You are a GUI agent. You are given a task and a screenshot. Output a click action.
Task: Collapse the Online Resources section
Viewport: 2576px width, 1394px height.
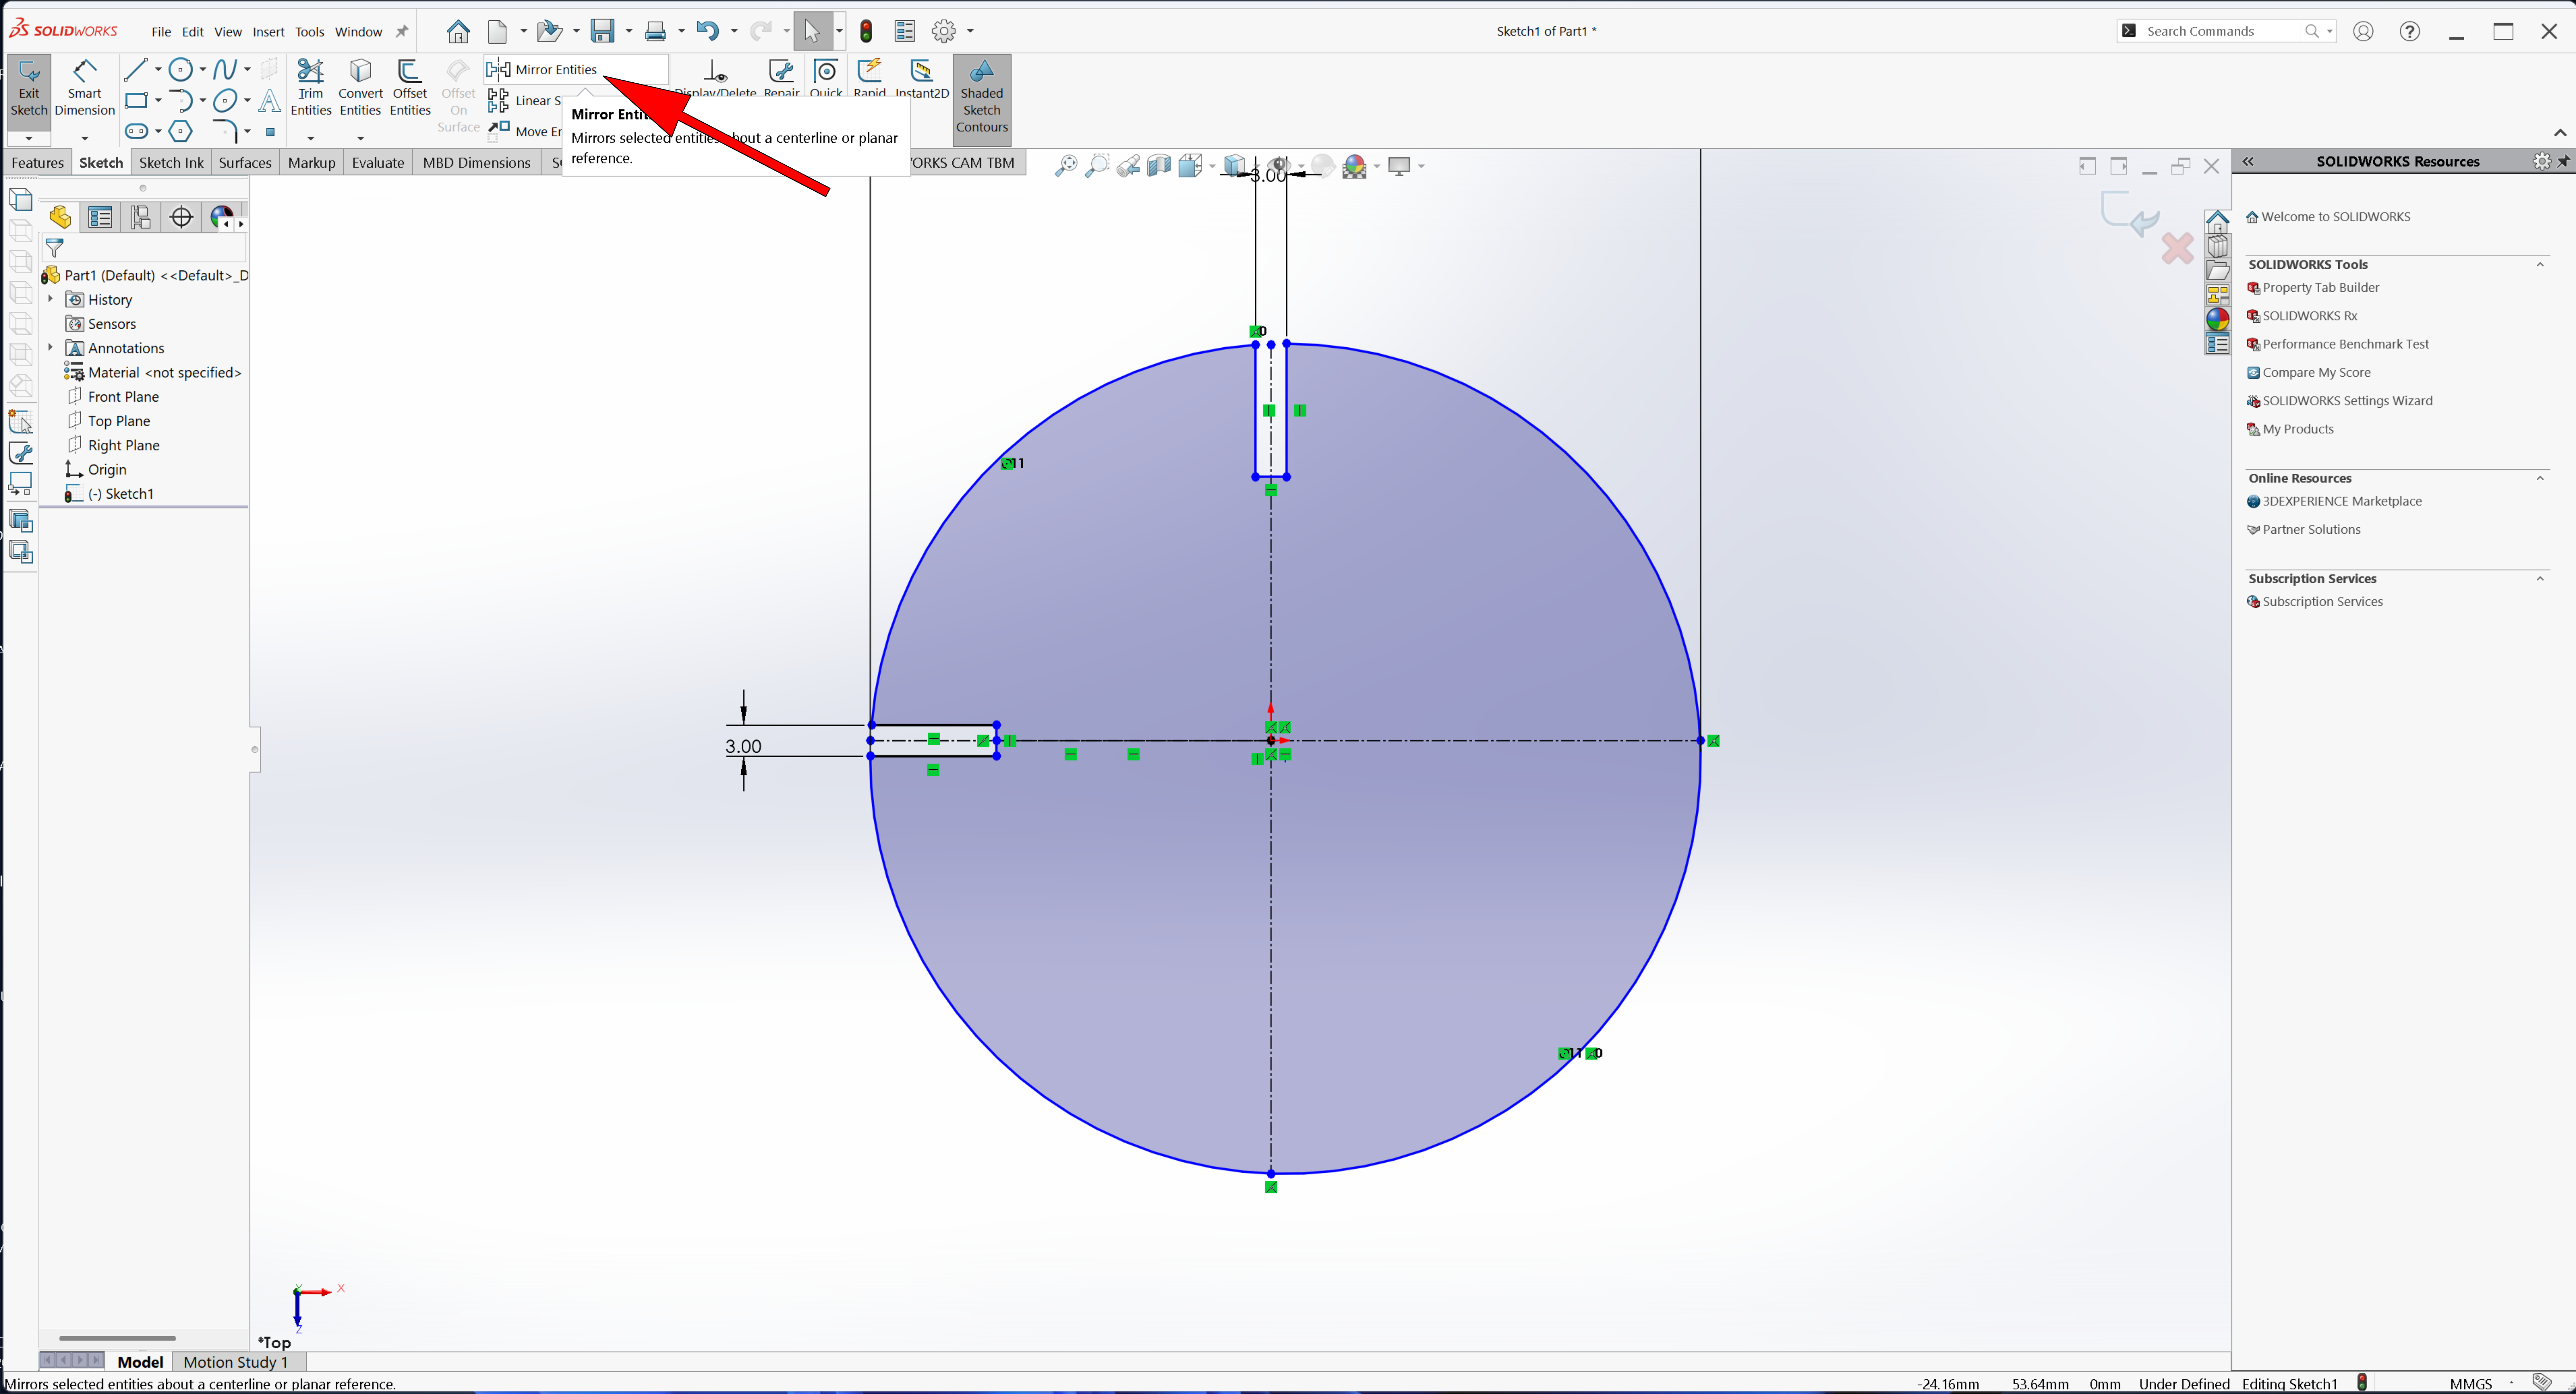click(x=2539, y=478)
